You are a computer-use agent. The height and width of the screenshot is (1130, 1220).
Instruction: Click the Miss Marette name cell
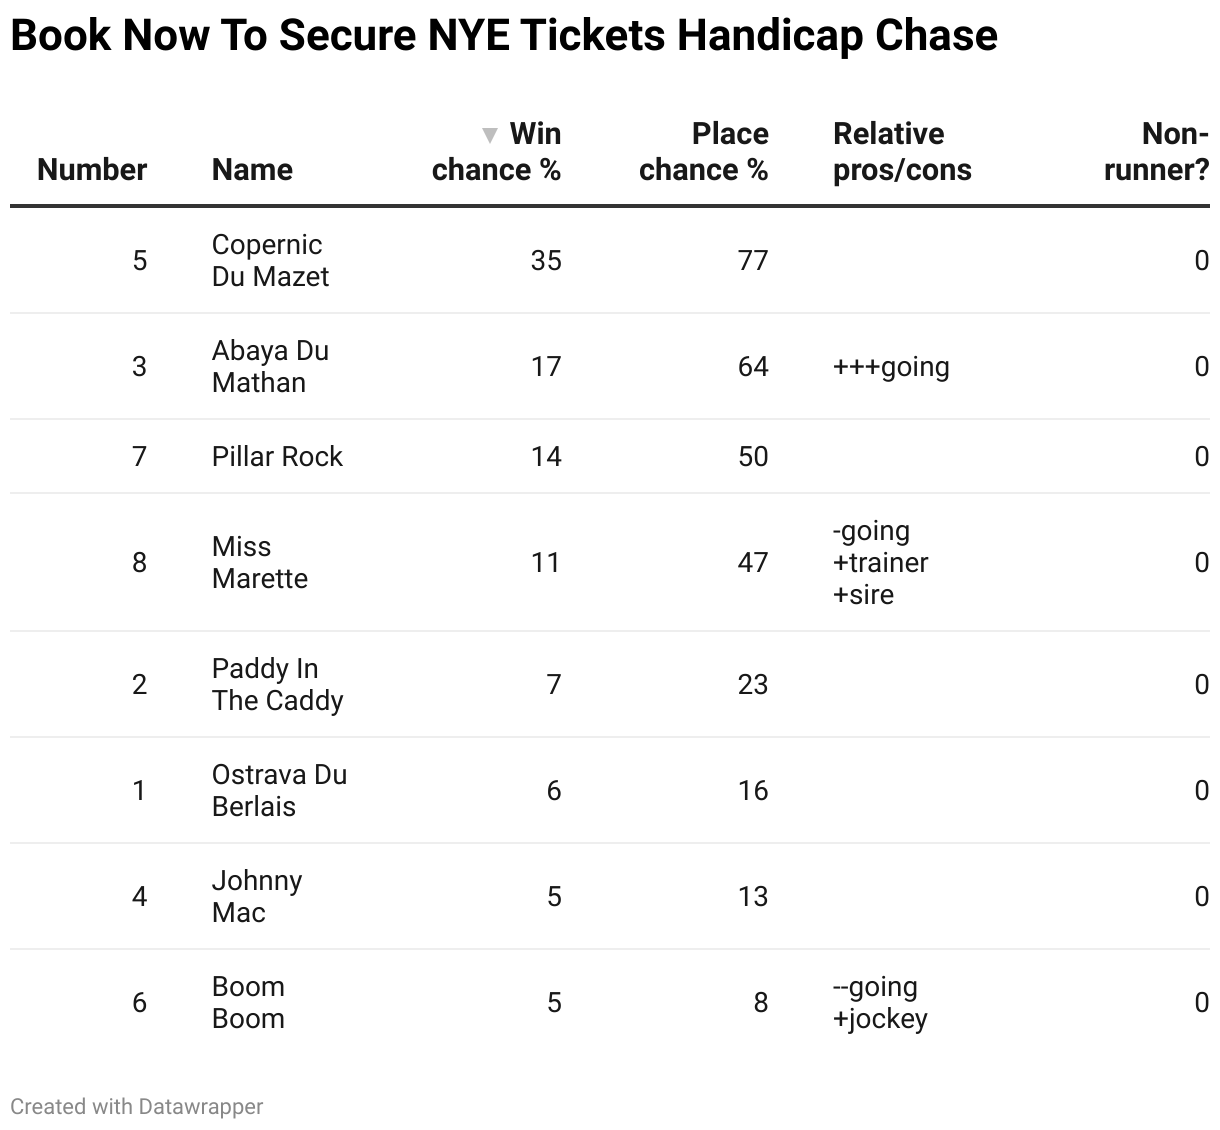pos(260,562)
